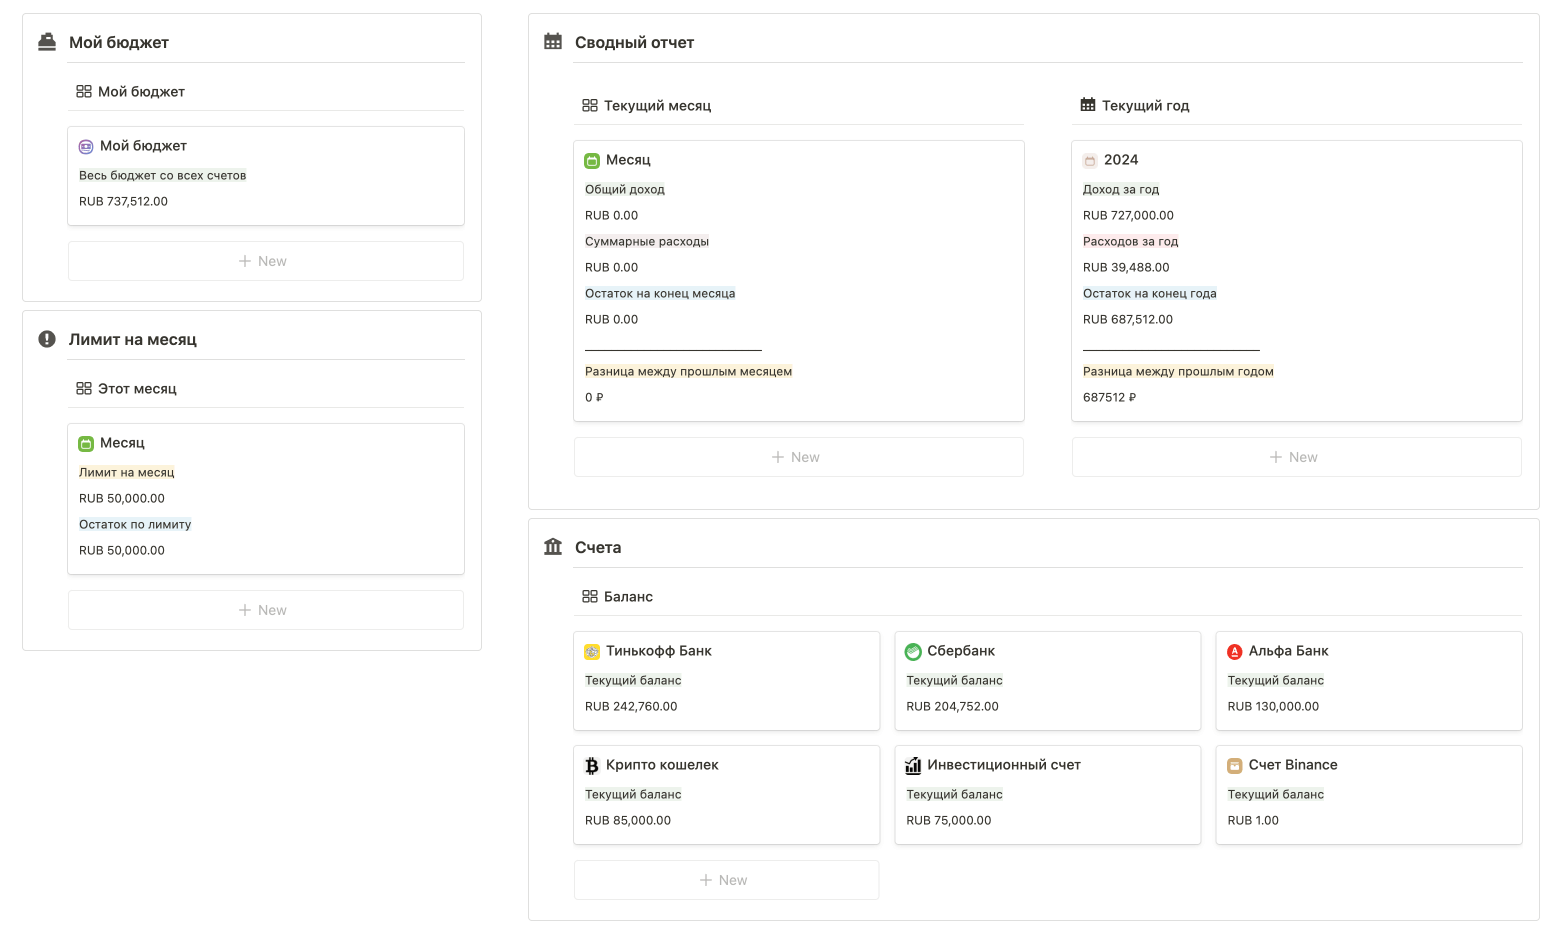Add New account under Счета

click(725, 880)
